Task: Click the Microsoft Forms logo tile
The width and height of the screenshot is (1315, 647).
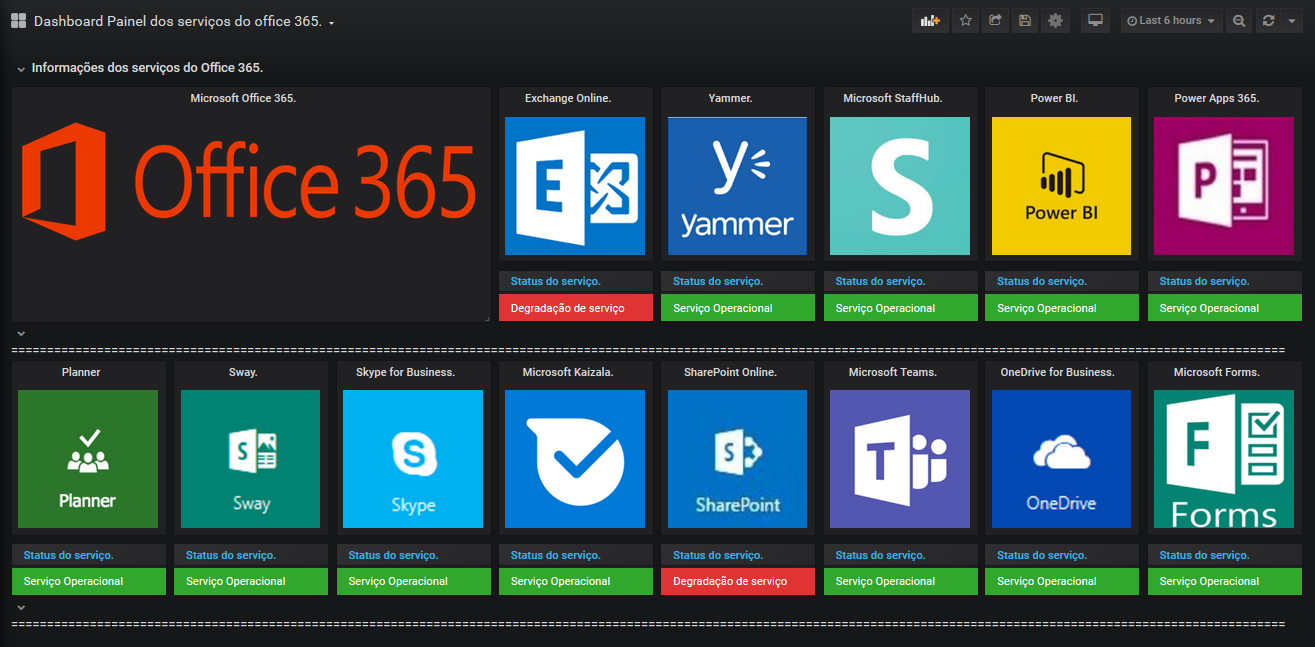Action: (x=1223, y=459)
